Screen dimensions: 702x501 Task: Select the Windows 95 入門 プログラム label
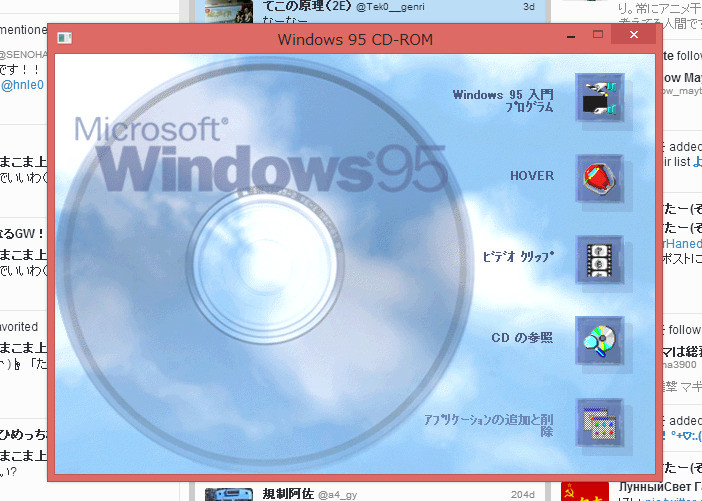pos(503,101)
